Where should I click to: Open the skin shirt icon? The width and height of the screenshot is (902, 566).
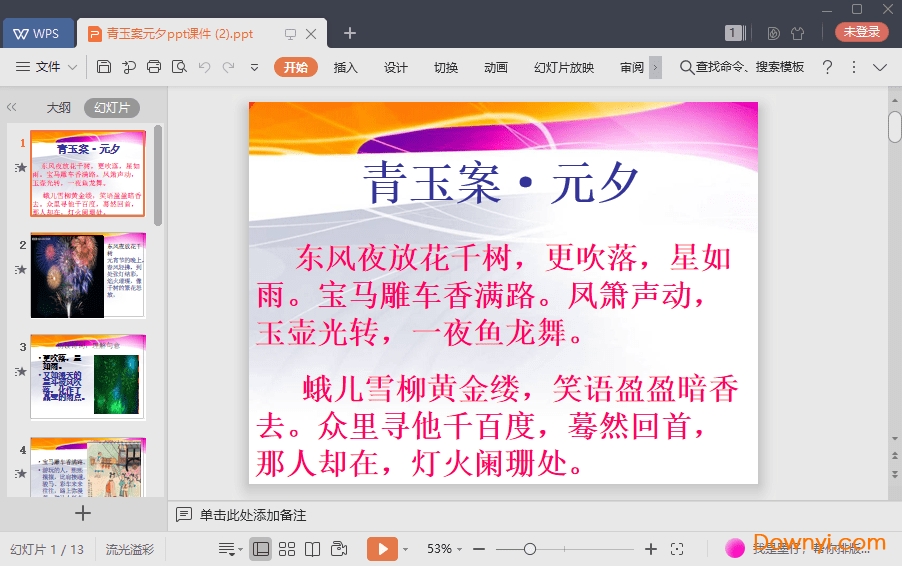[x=797, y=33]
